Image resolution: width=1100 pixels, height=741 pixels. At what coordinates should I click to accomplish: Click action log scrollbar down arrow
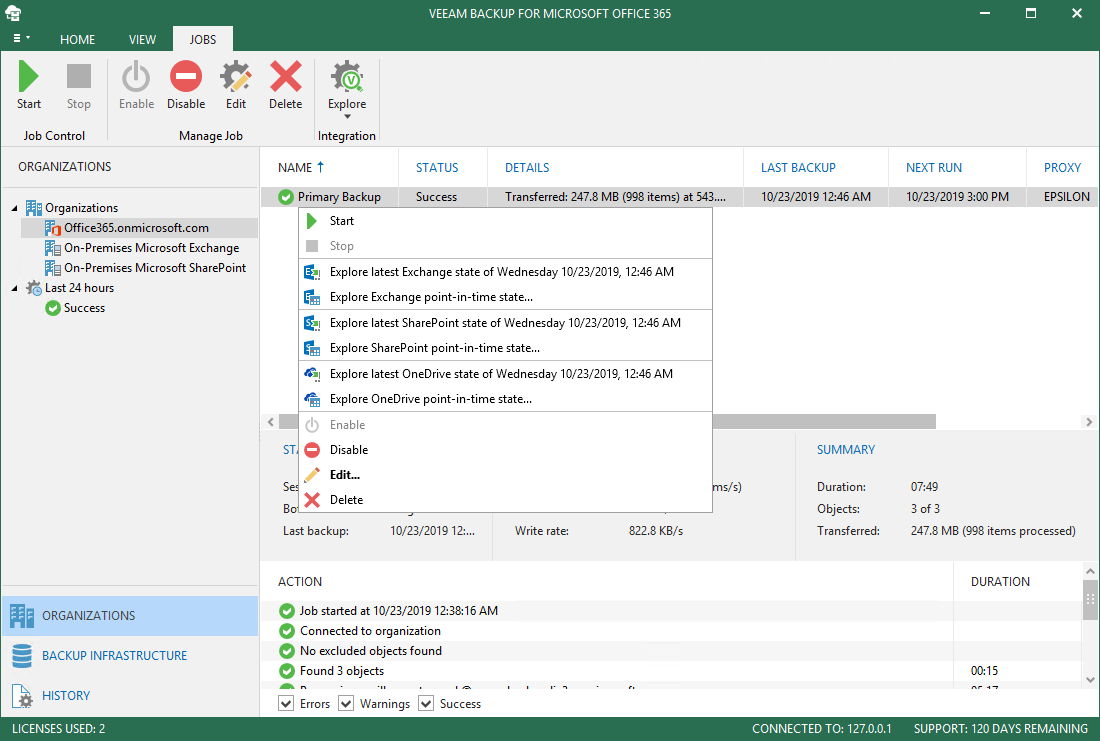1089,679
